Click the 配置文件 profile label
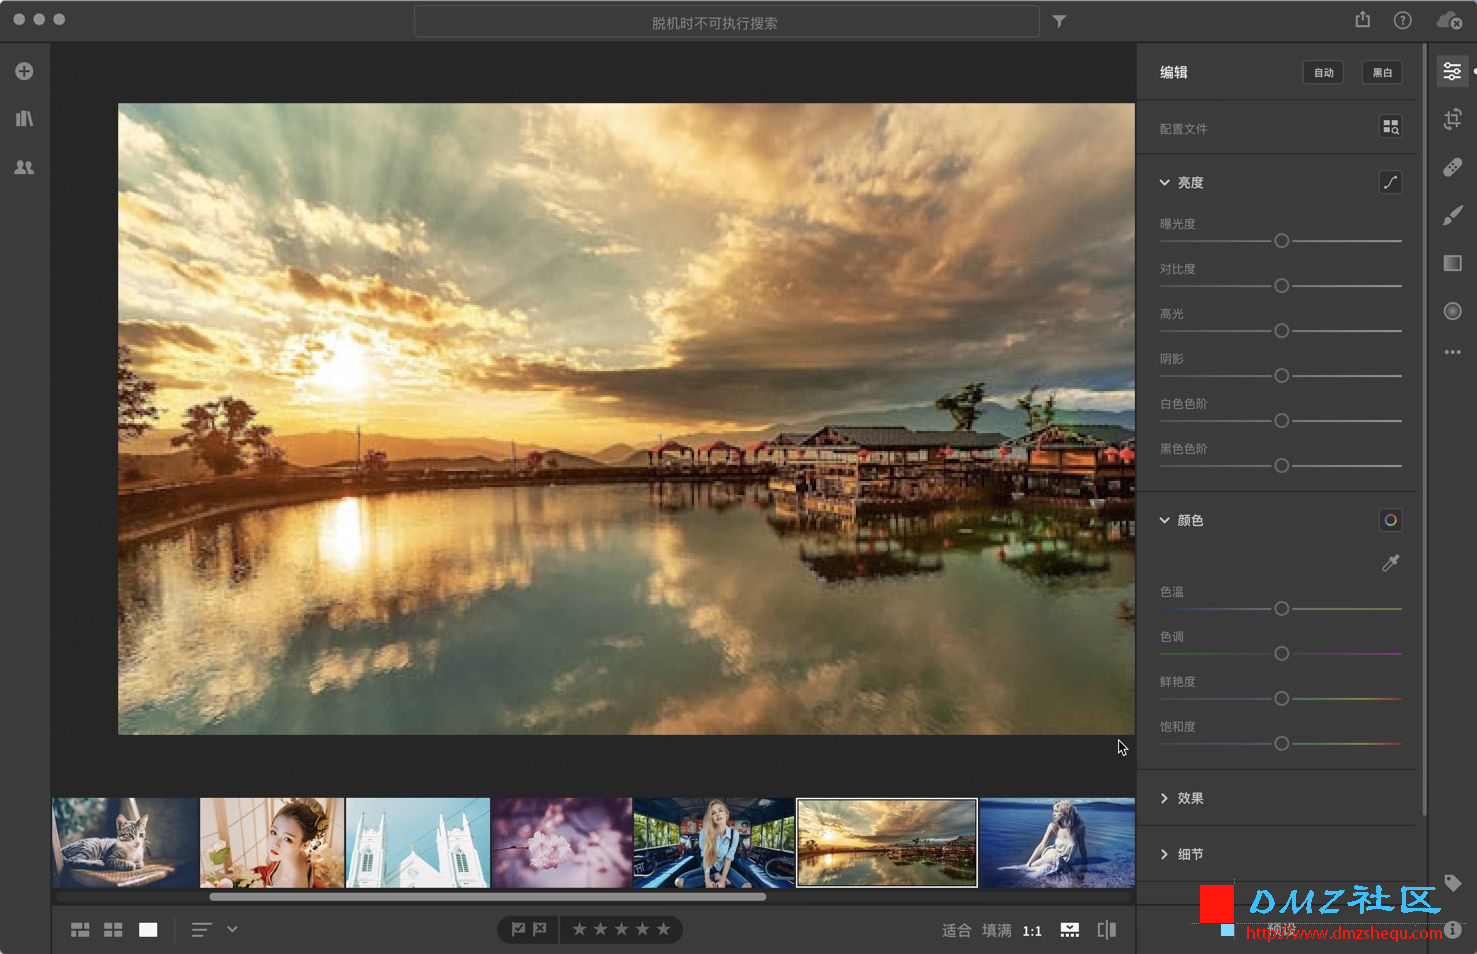Viewport: 1477px width, 954px height. 1183,129
